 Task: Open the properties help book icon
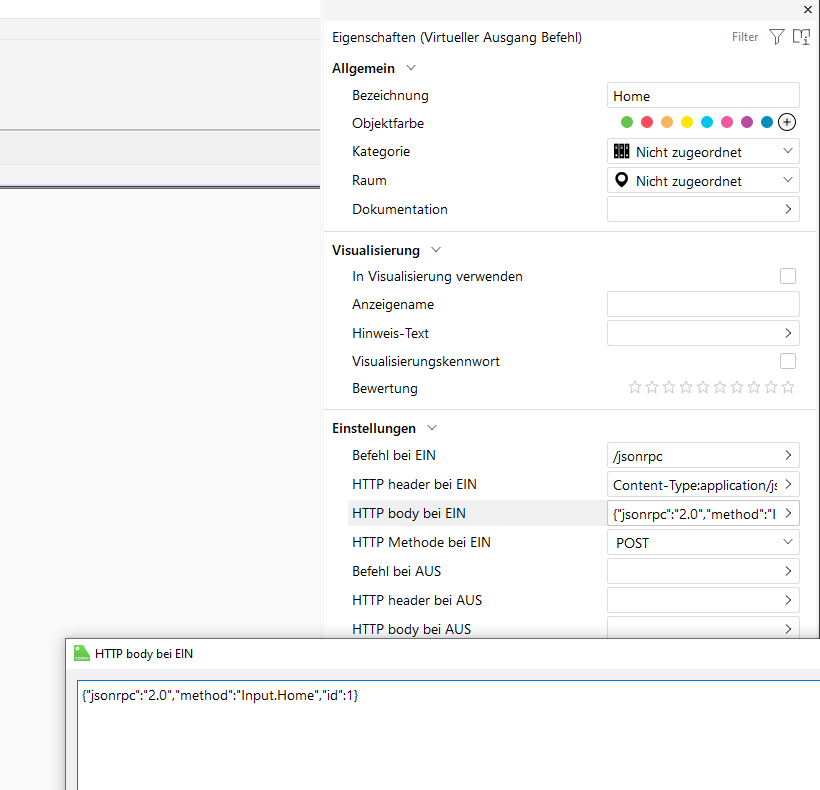click(801, 37)
